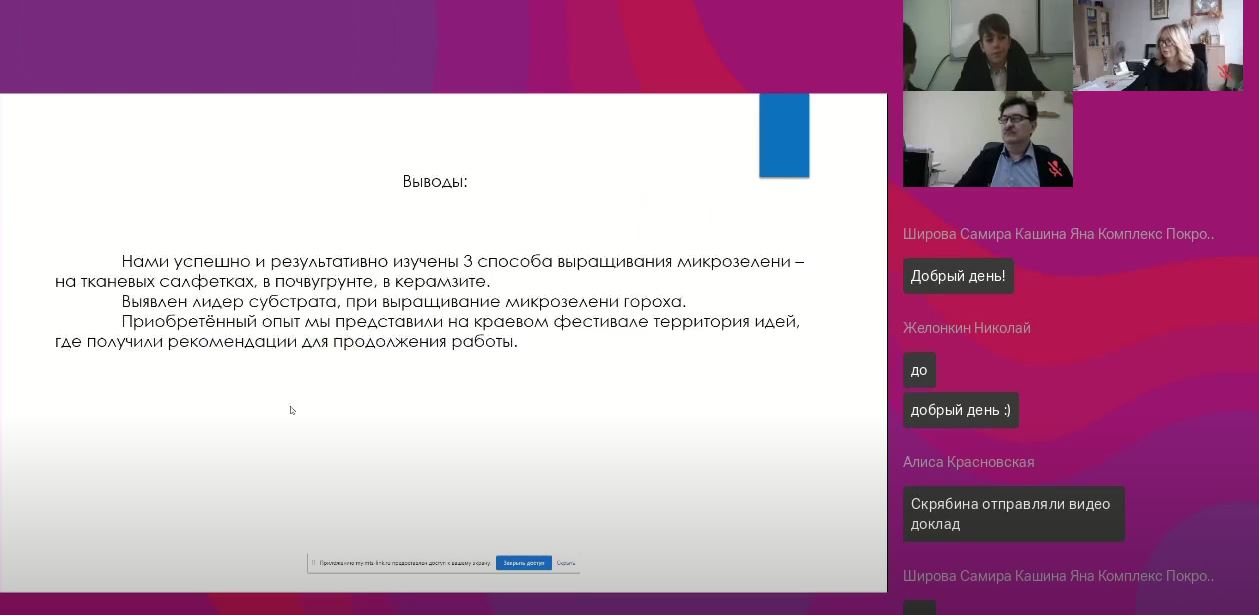
Task: Click the blue rectangle on the slide
Action: pos(784,135)
